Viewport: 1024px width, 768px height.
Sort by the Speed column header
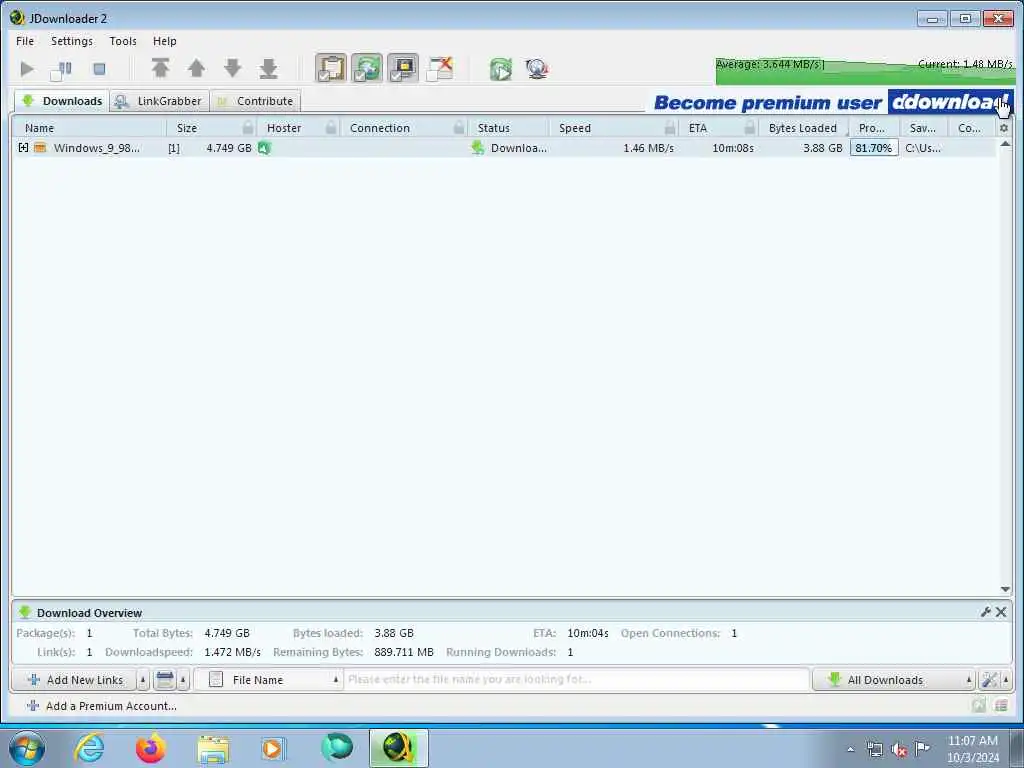575,128
